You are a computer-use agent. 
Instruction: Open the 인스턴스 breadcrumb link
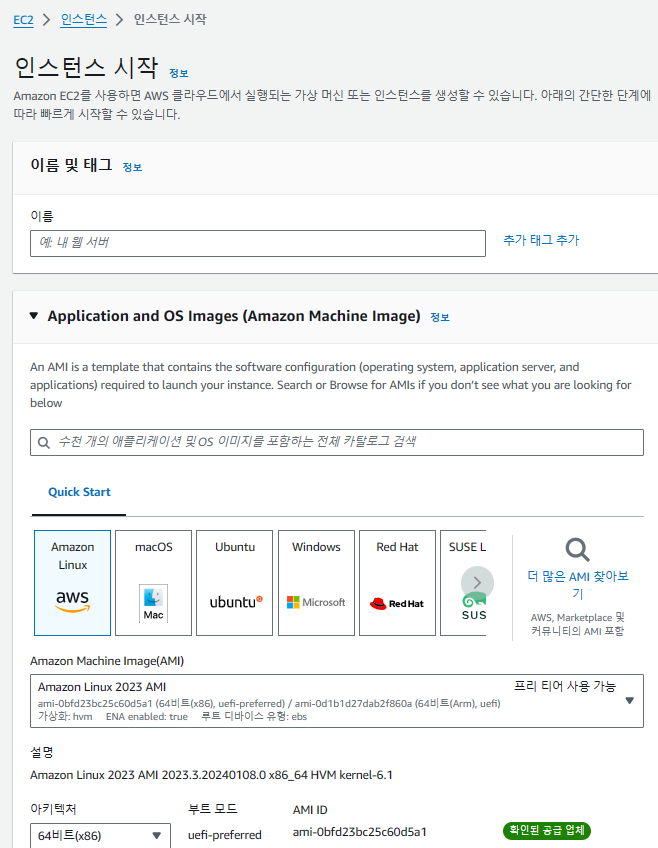click(83, 20)
